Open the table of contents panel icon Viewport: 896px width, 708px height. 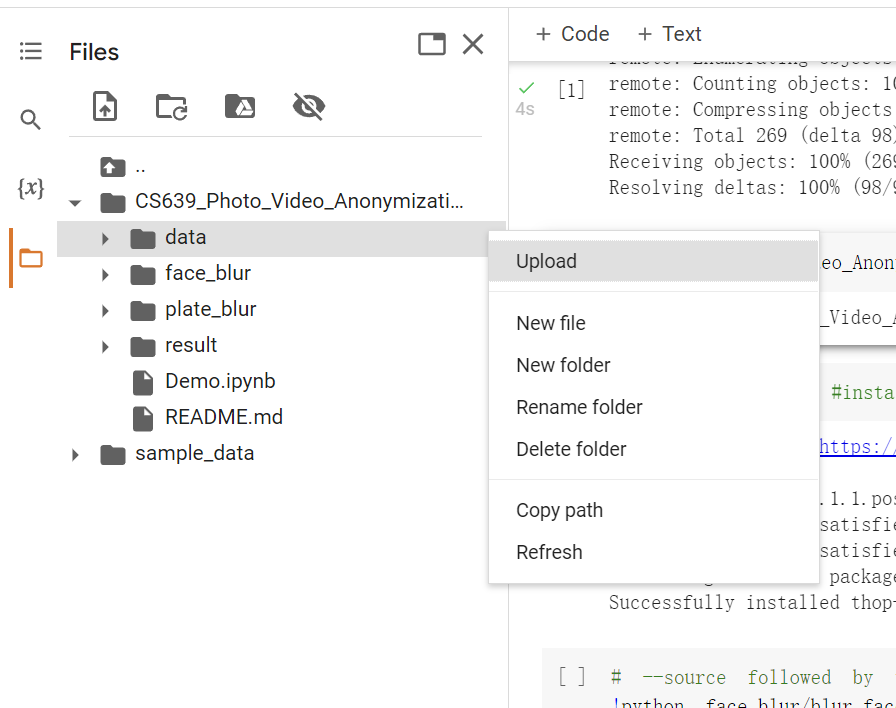(x=29, y=52)
